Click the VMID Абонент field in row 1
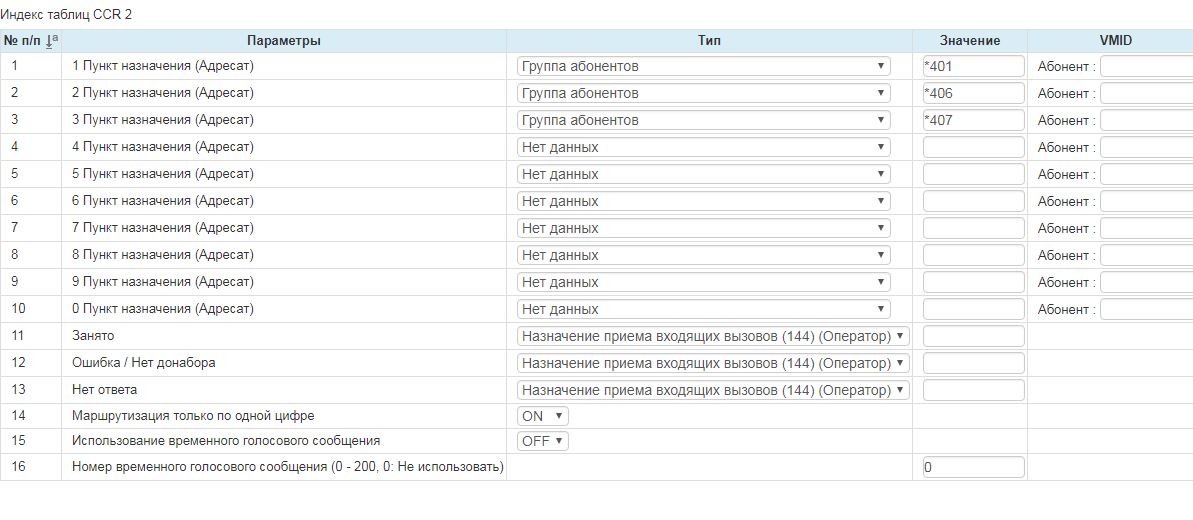This screenshot has width=1193, height=520. [1146, 66]
